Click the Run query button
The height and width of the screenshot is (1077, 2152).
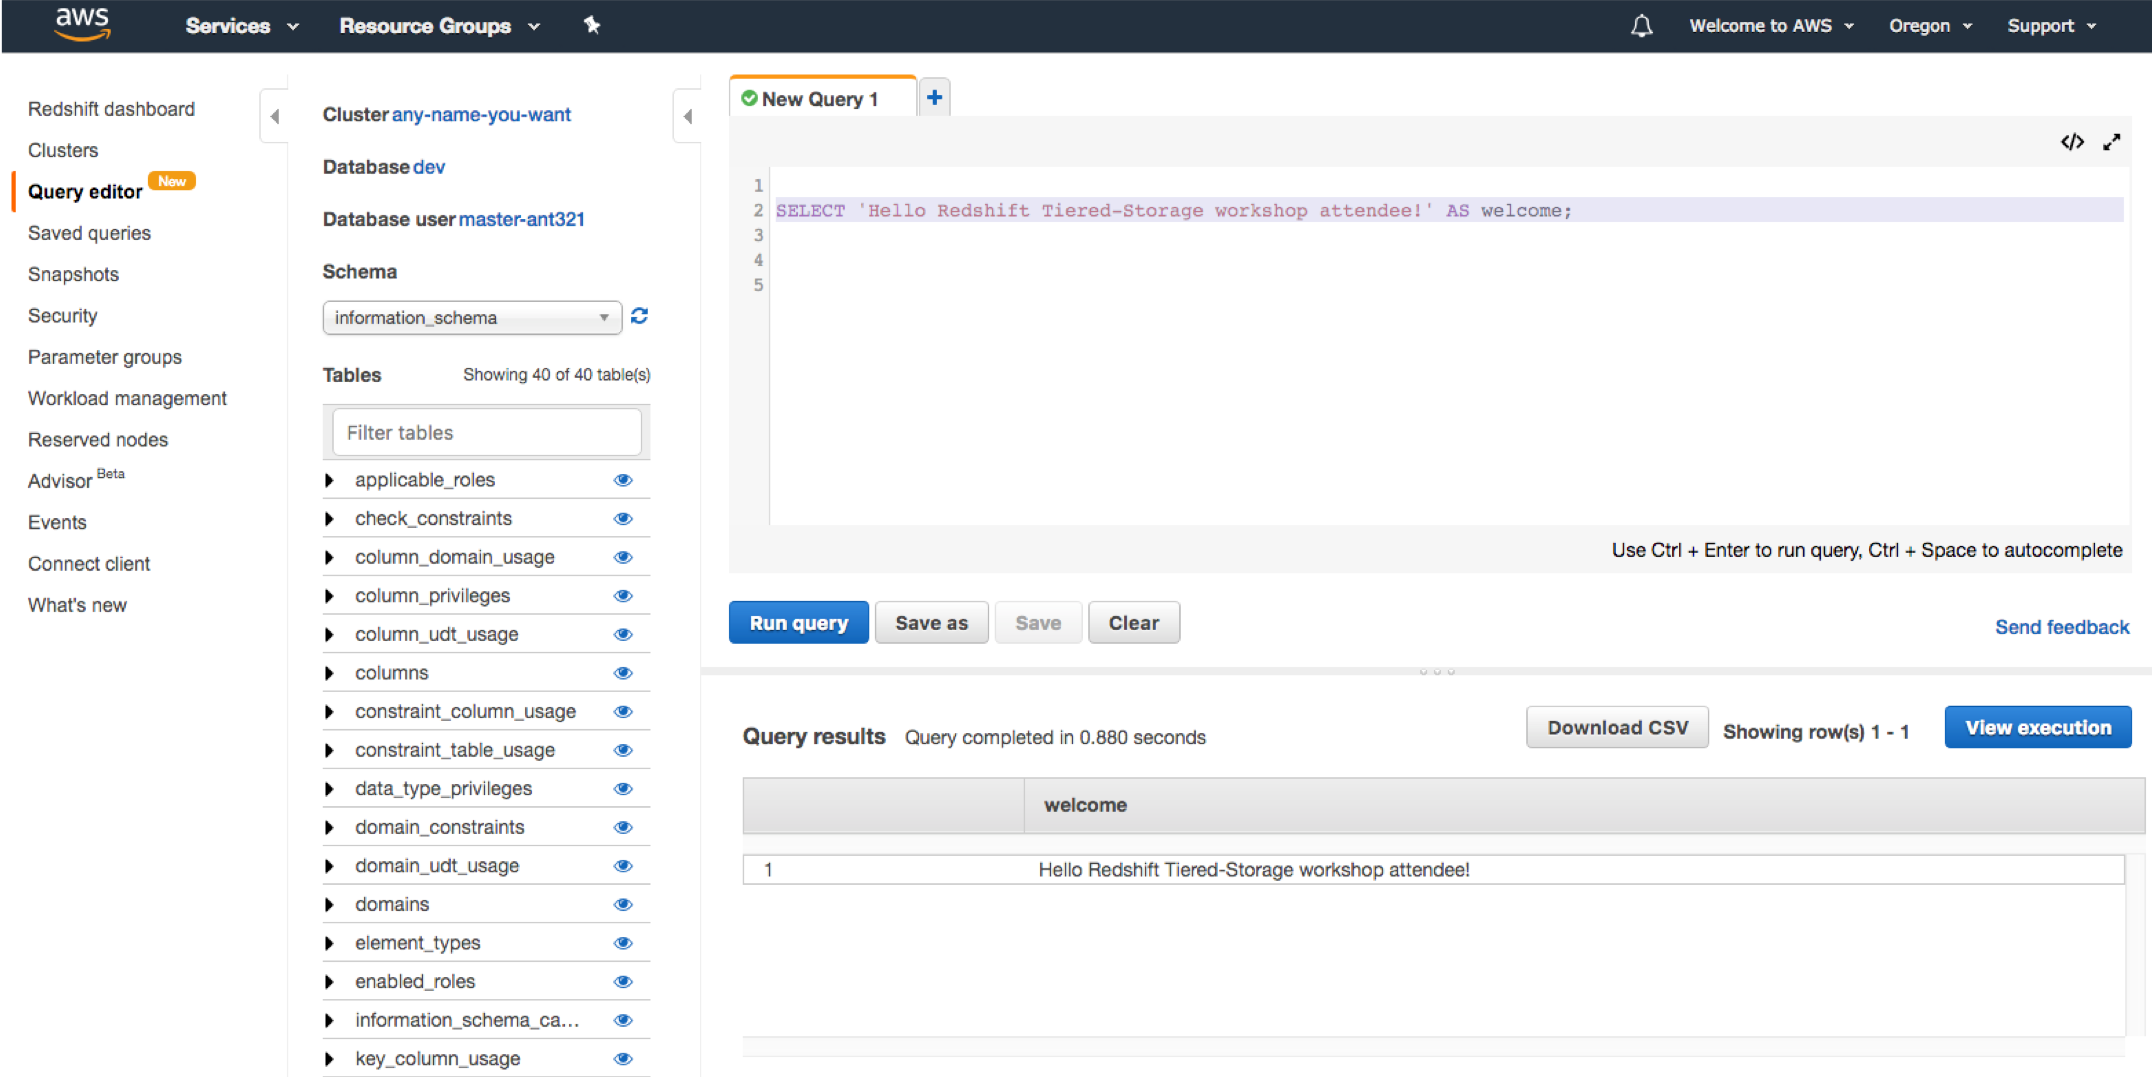tap(798, 623)
